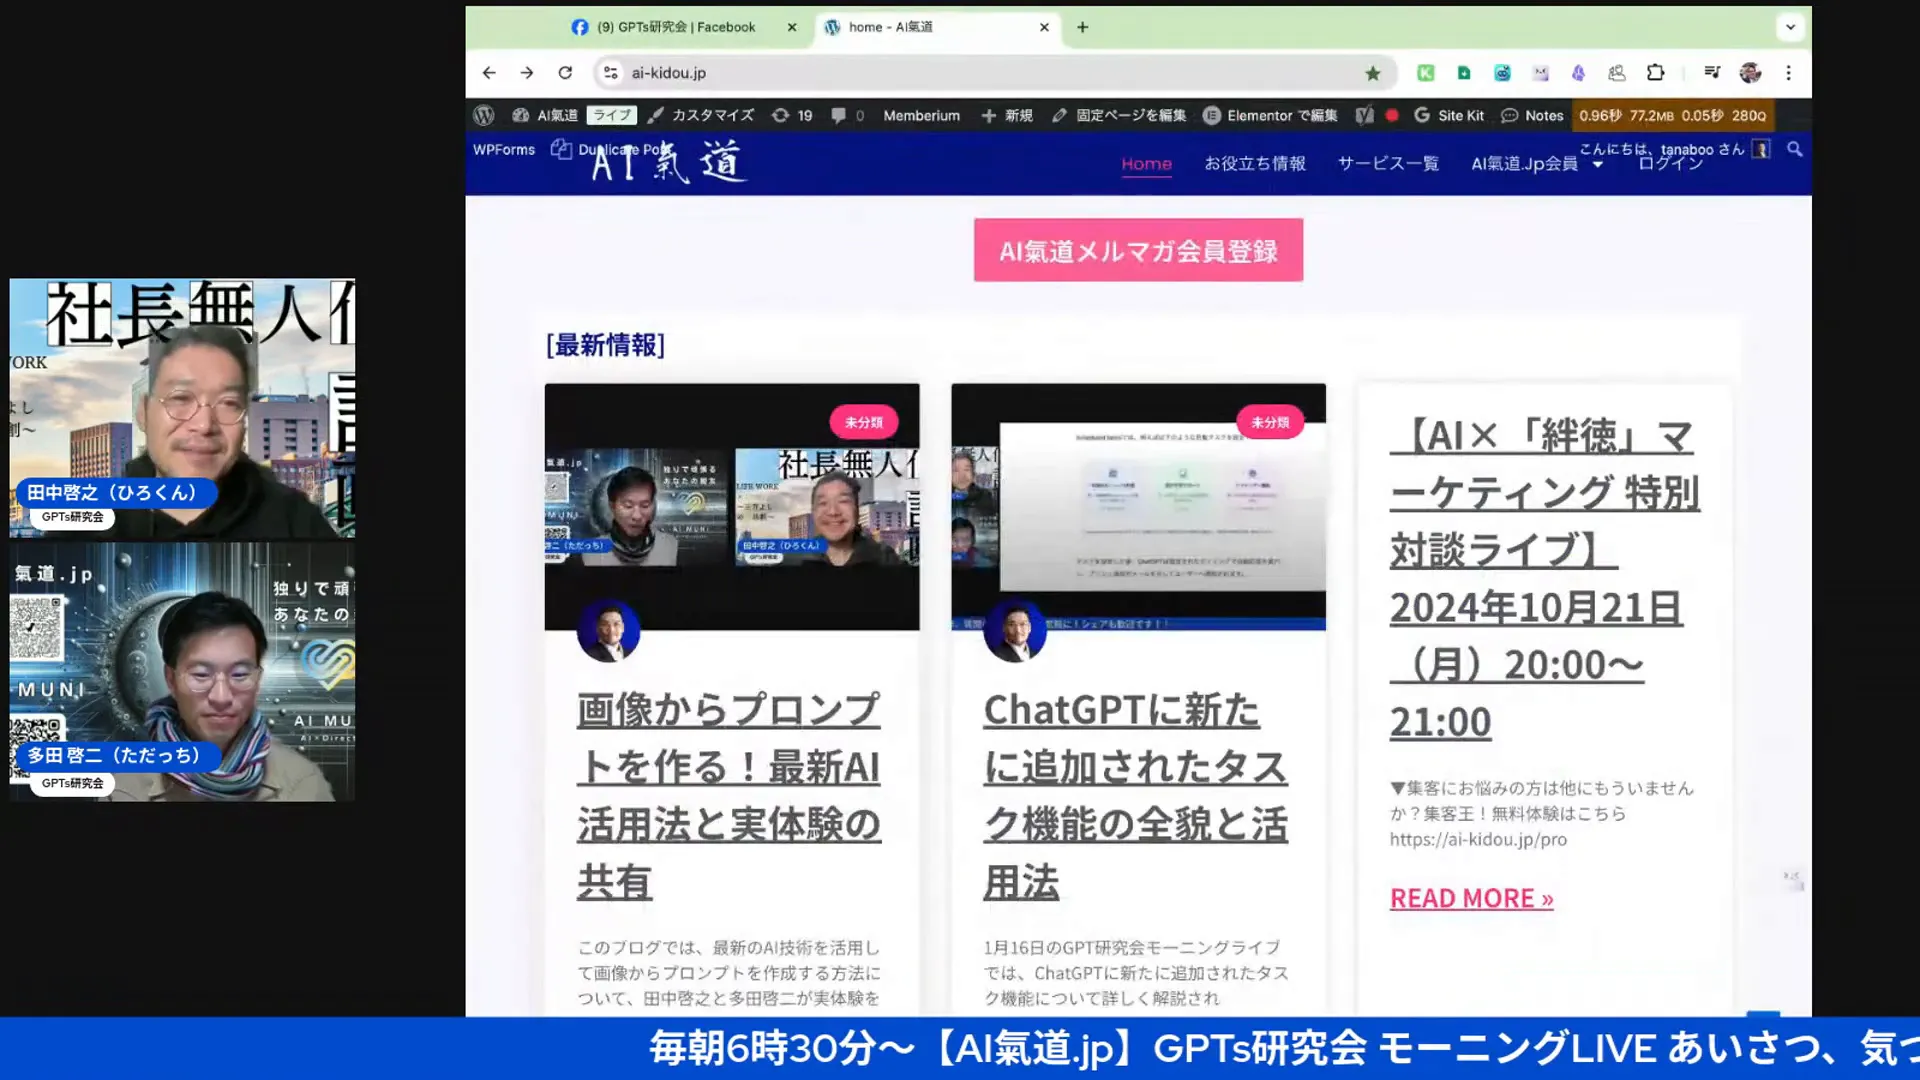Bookmark this page with the star icon

(x=1373, y=73)
